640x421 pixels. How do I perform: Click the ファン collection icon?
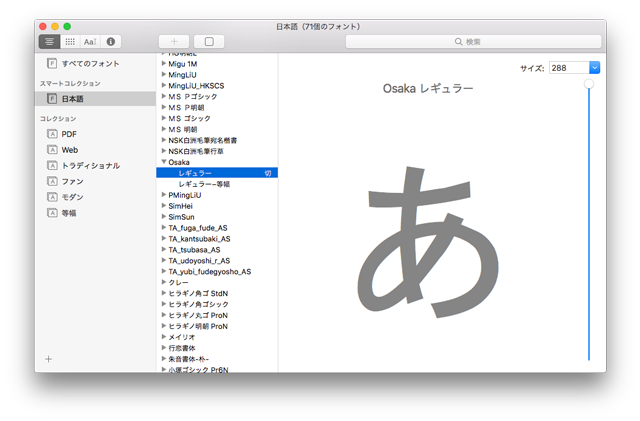(52, 181)
